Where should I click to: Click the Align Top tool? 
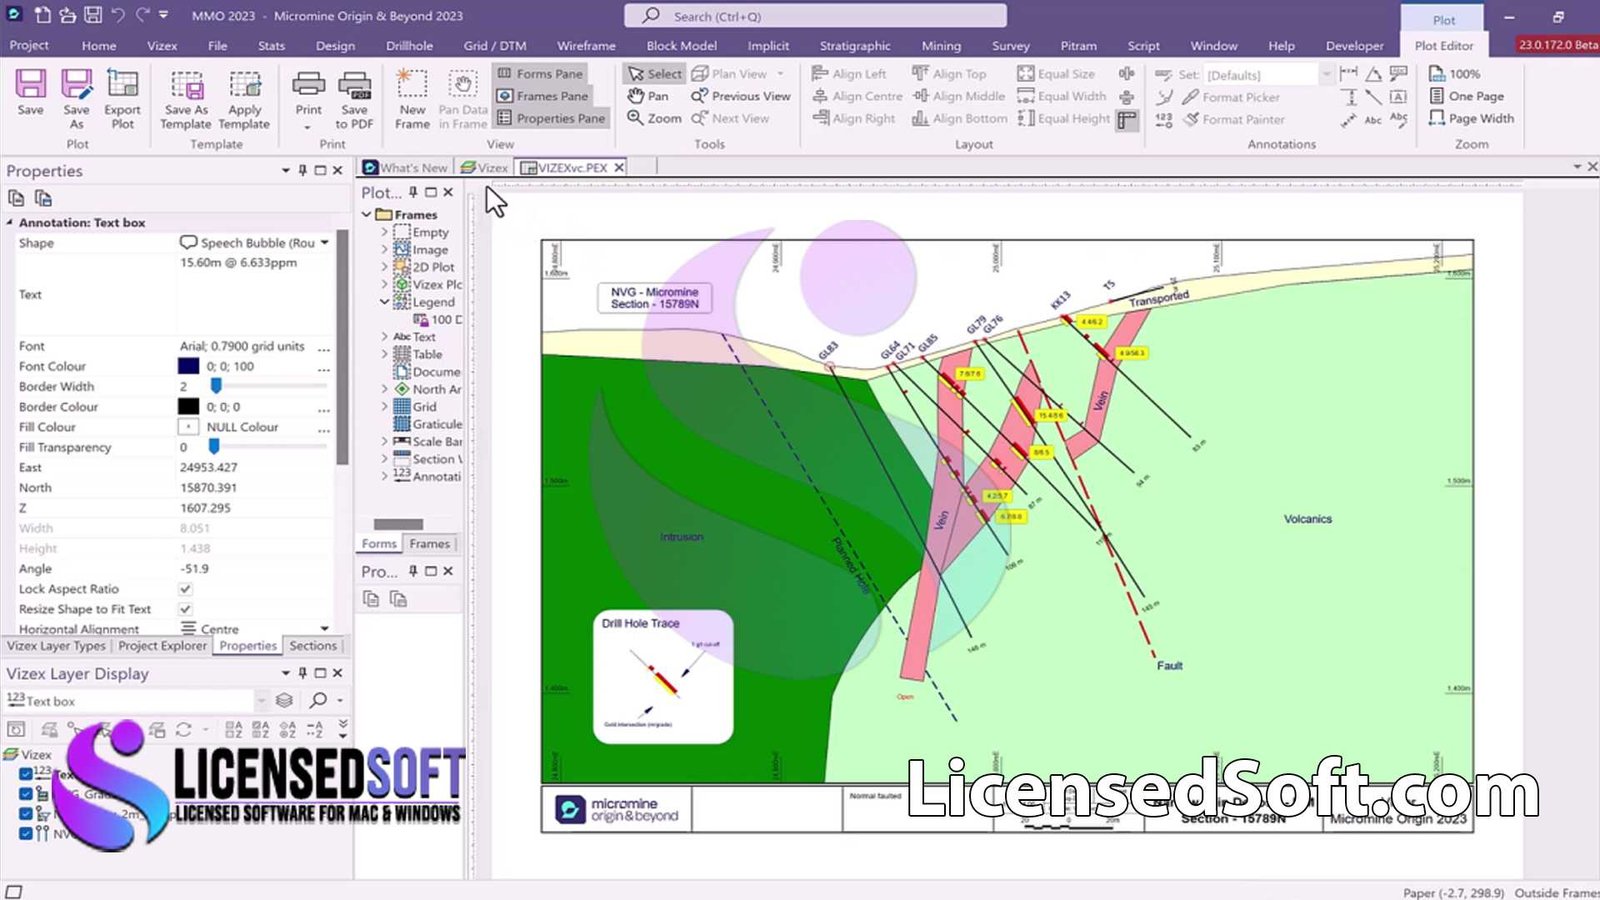click(949, 74)
